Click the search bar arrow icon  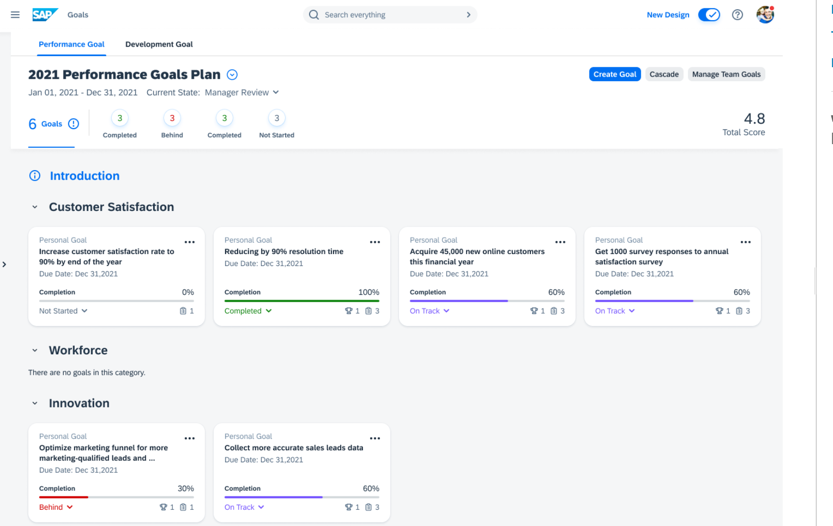click(468, 15)
